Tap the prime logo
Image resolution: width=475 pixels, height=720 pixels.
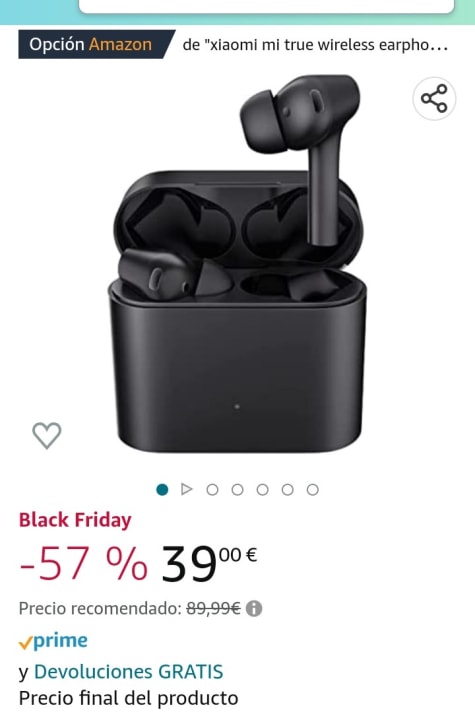(x=53, y=641)
